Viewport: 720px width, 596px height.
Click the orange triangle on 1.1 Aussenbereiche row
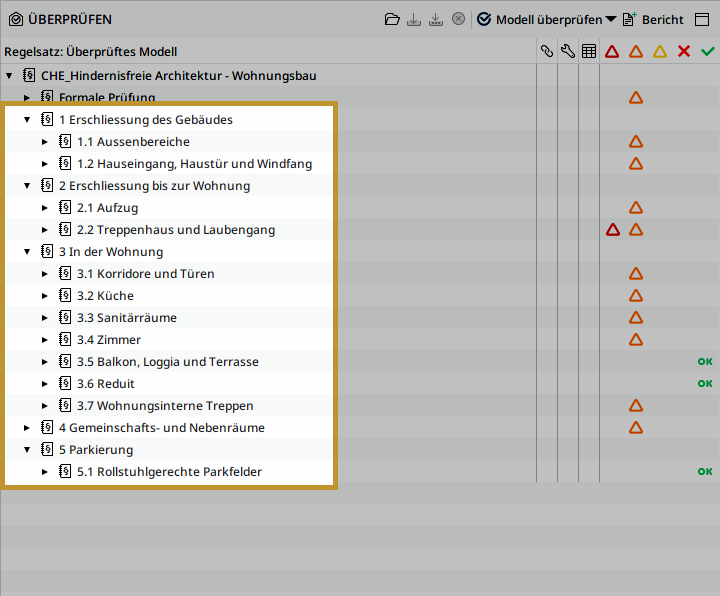[x=636, y=141]
